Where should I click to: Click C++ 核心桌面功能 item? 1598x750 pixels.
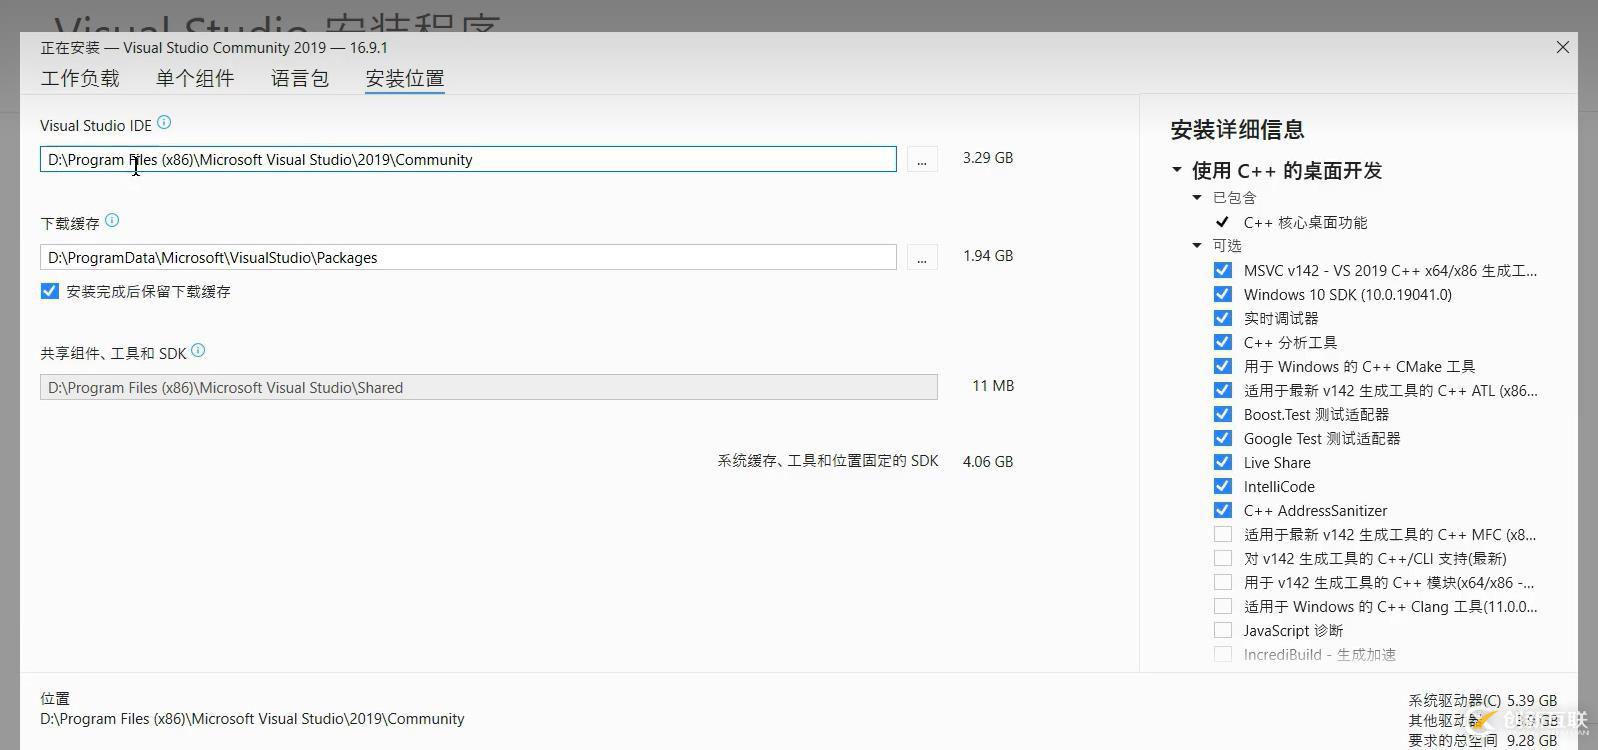[x=1305, y=222]
